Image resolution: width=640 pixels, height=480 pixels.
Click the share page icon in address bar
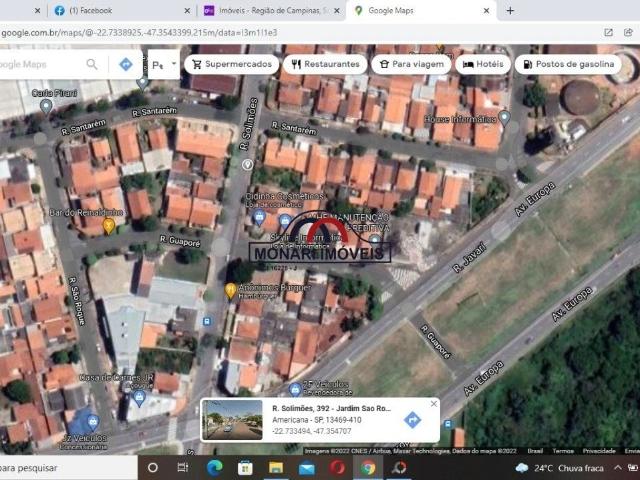point(628,32)
